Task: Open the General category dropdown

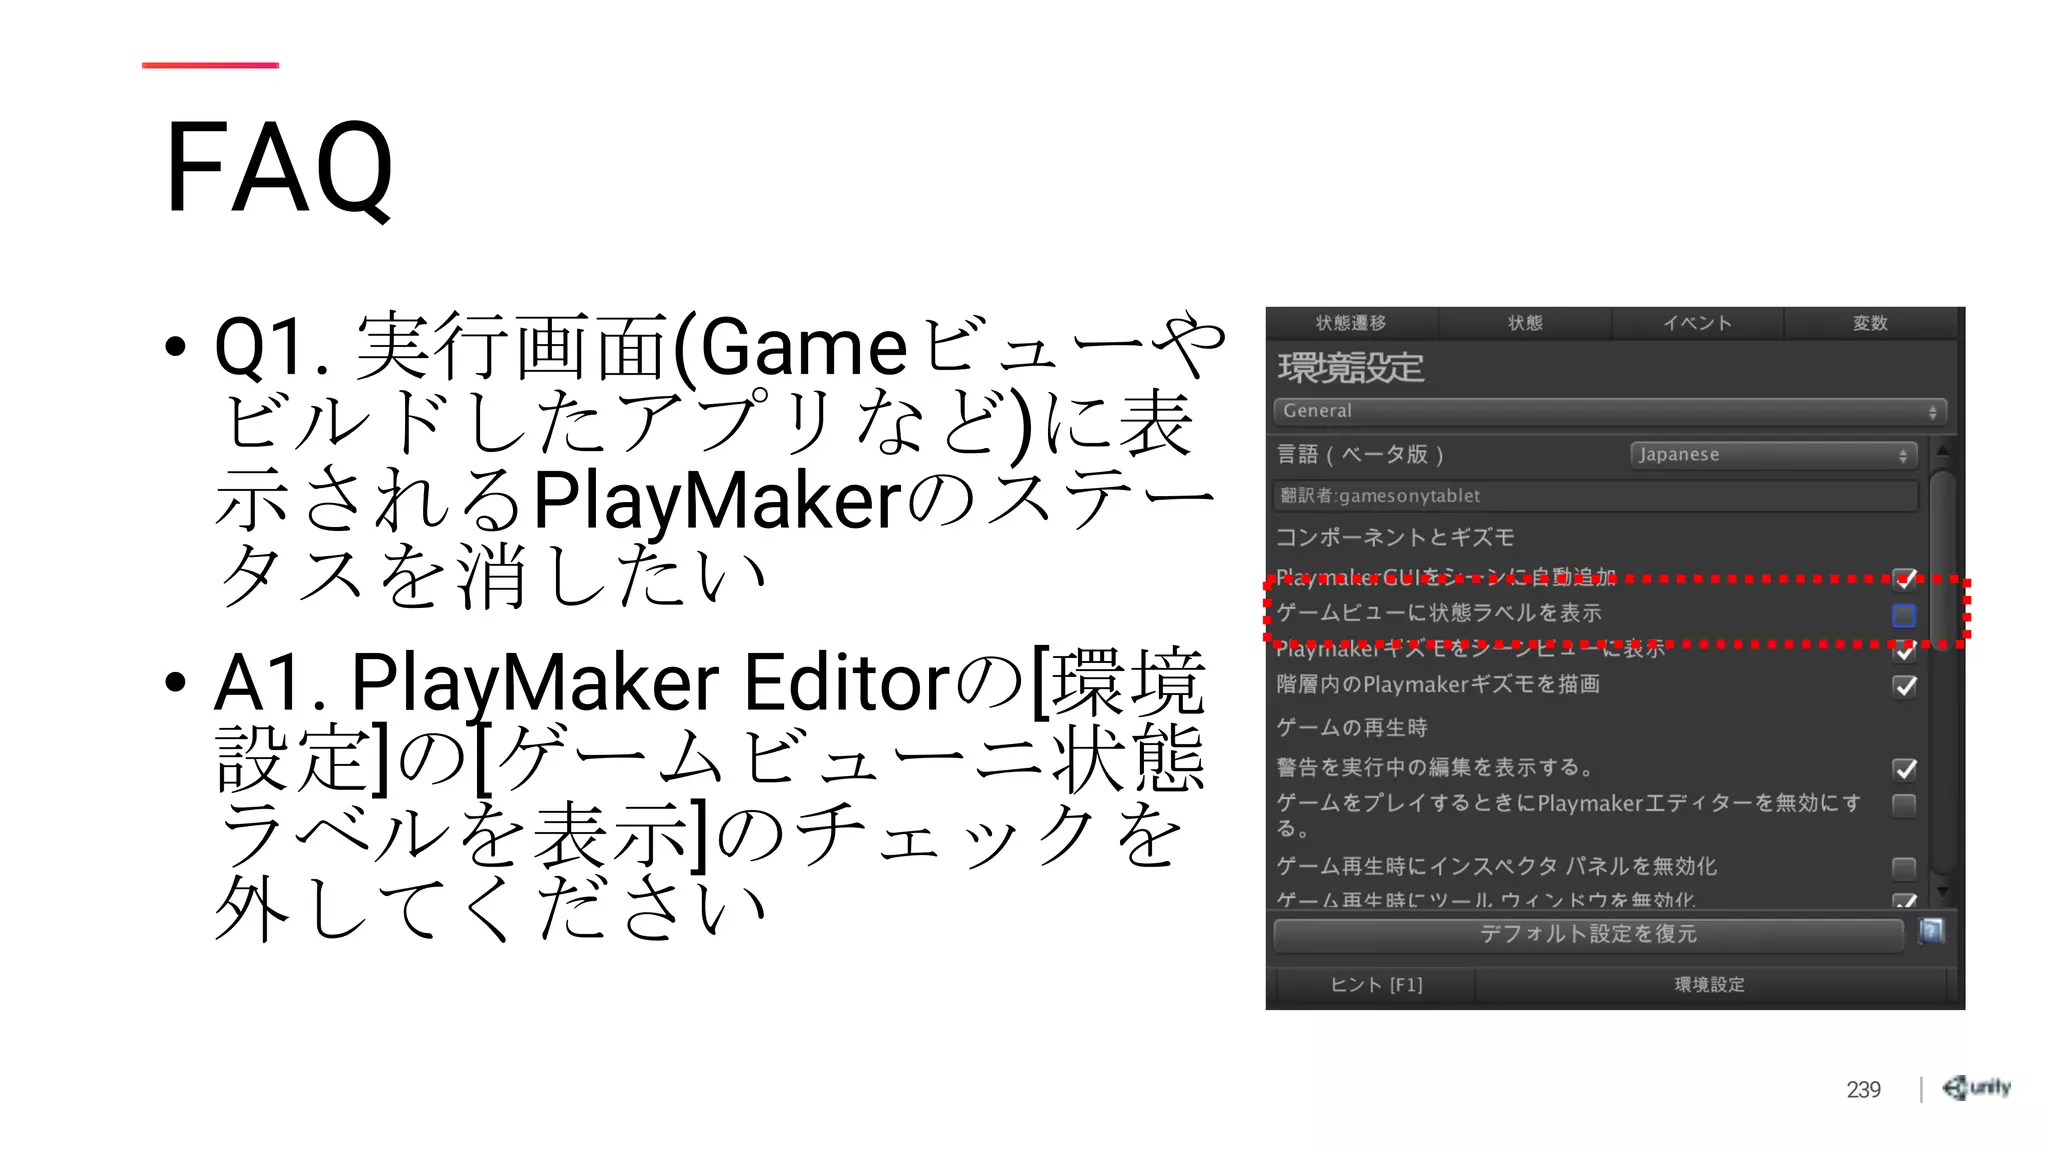Action: click(1609, 411)
